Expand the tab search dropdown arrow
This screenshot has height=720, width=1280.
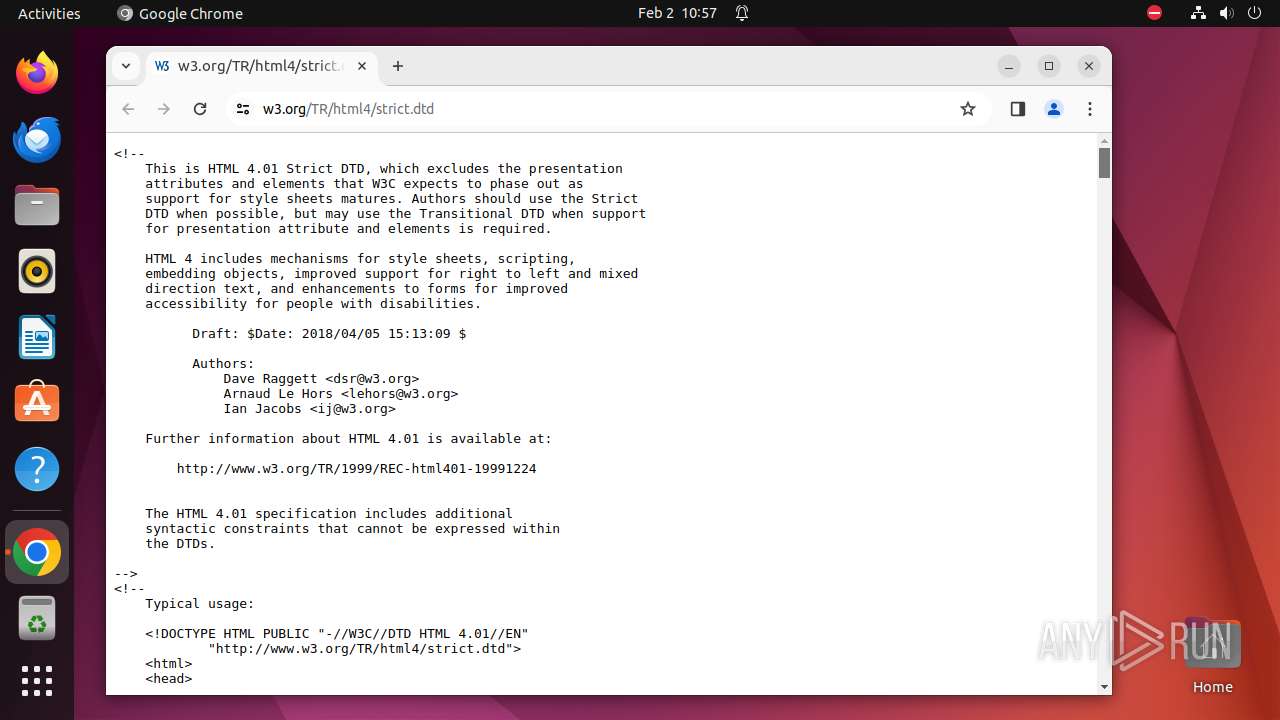coord(126,66)
